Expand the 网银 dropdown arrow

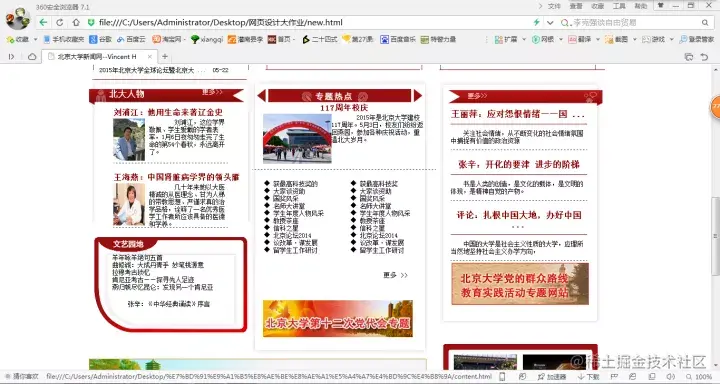(x=561, y=40)
